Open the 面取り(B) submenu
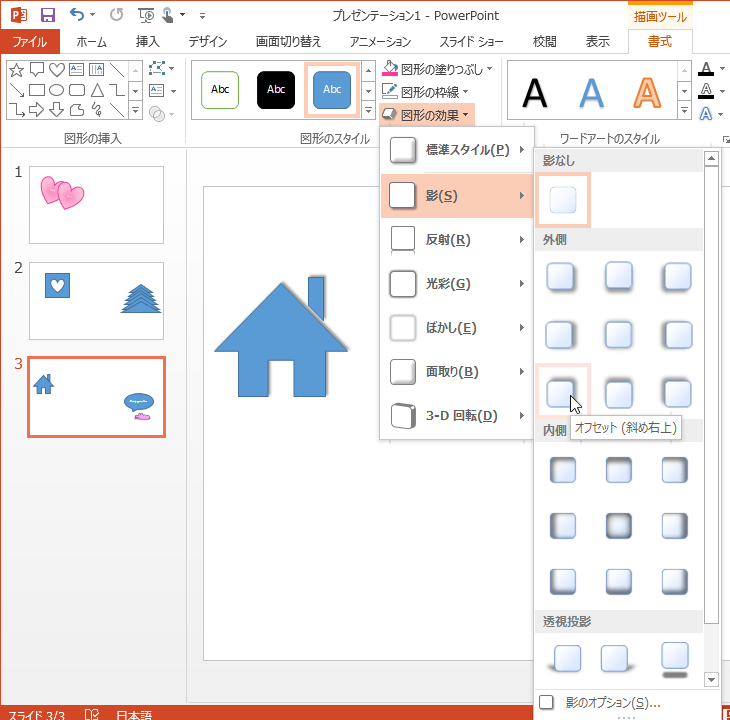 click(x=457, y=371)
